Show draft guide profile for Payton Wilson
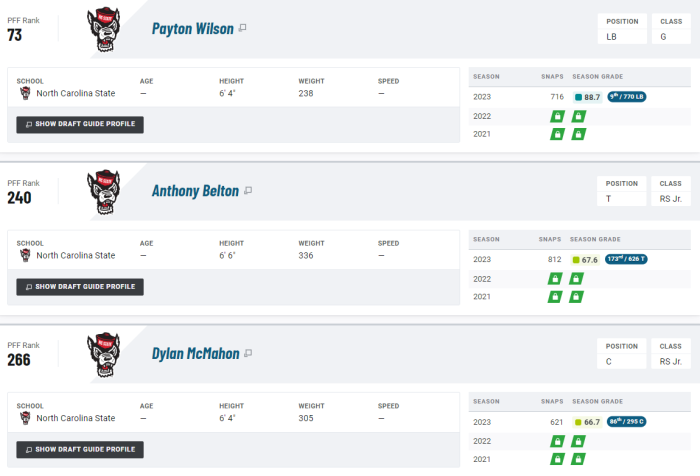700x476 pixels. (x=80, y=125)
